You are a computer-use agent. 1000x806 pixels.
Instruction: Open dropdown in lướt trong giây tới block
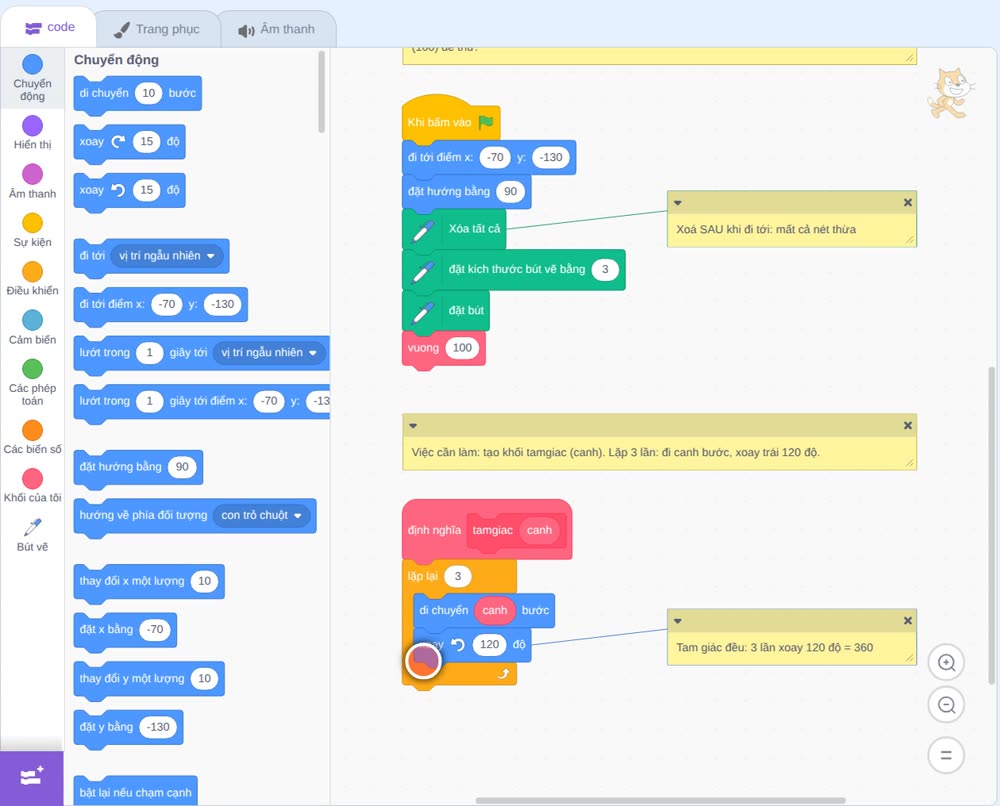click(x=268, y=353)
